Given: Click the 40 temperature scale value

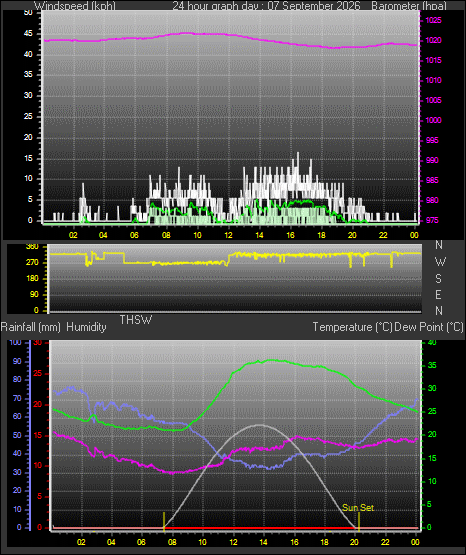Looking at the screenshot, I should pos(432,343).
